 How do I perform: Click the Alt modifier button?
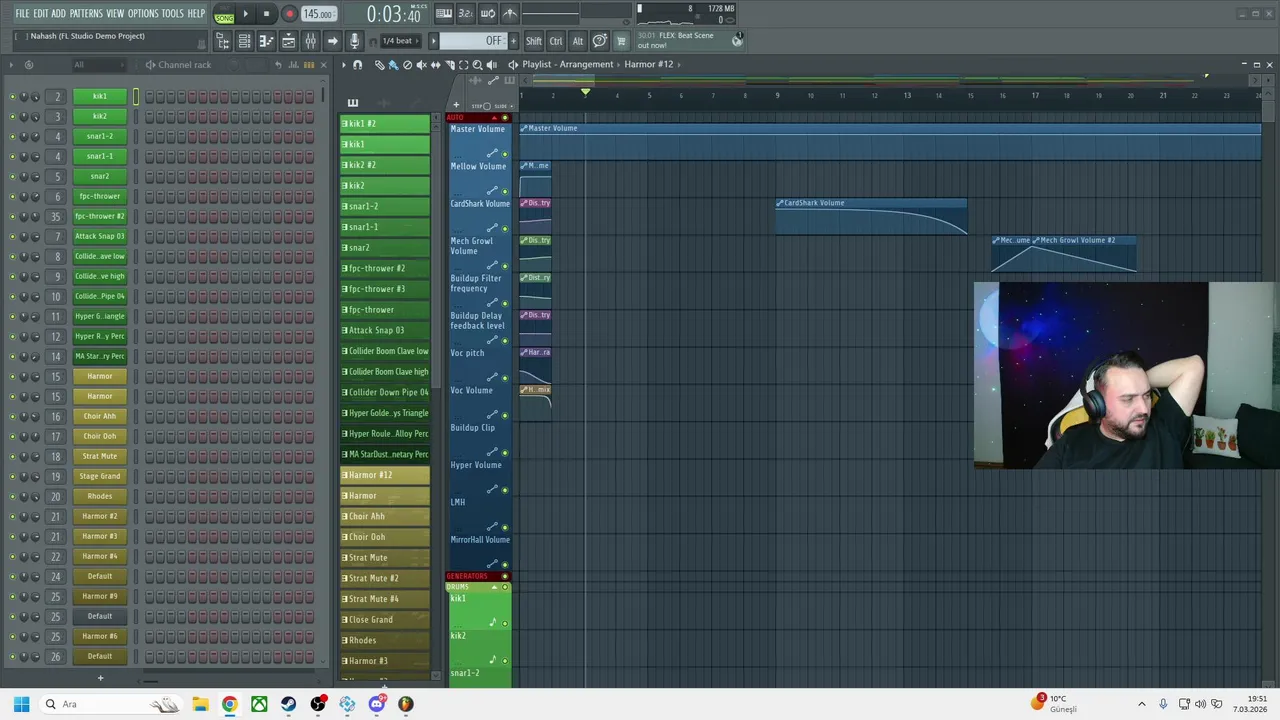(x=578, y=41)
